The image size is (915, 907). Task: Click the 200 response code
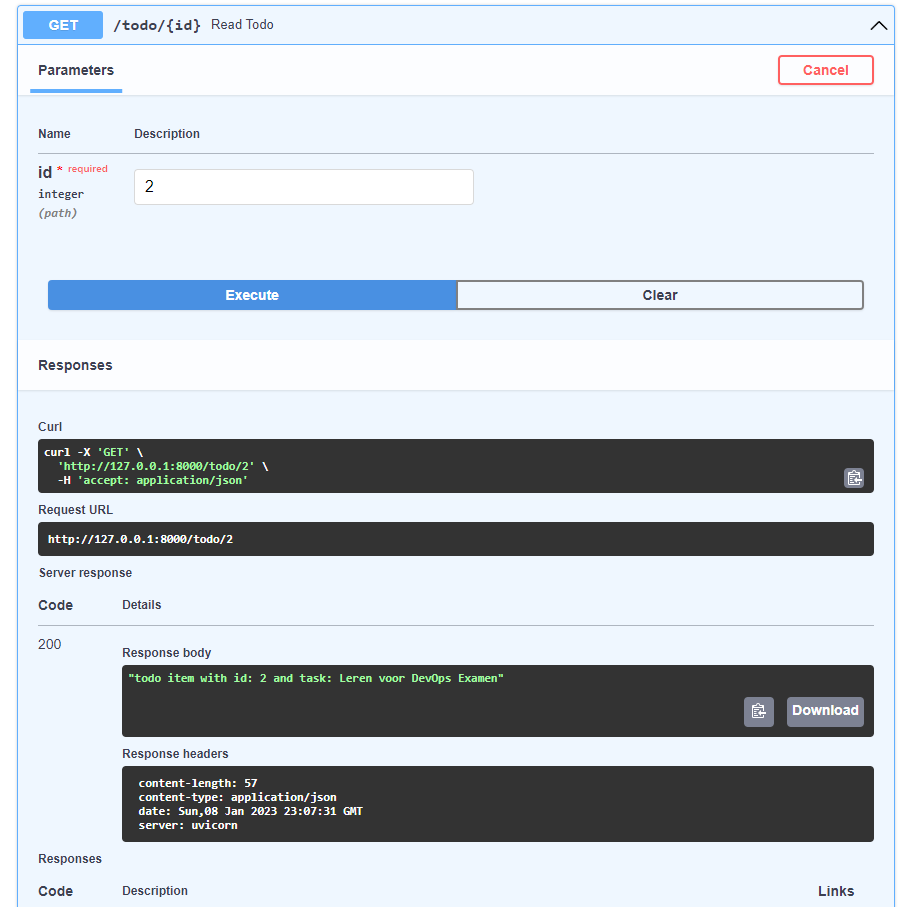pos(49,644)
